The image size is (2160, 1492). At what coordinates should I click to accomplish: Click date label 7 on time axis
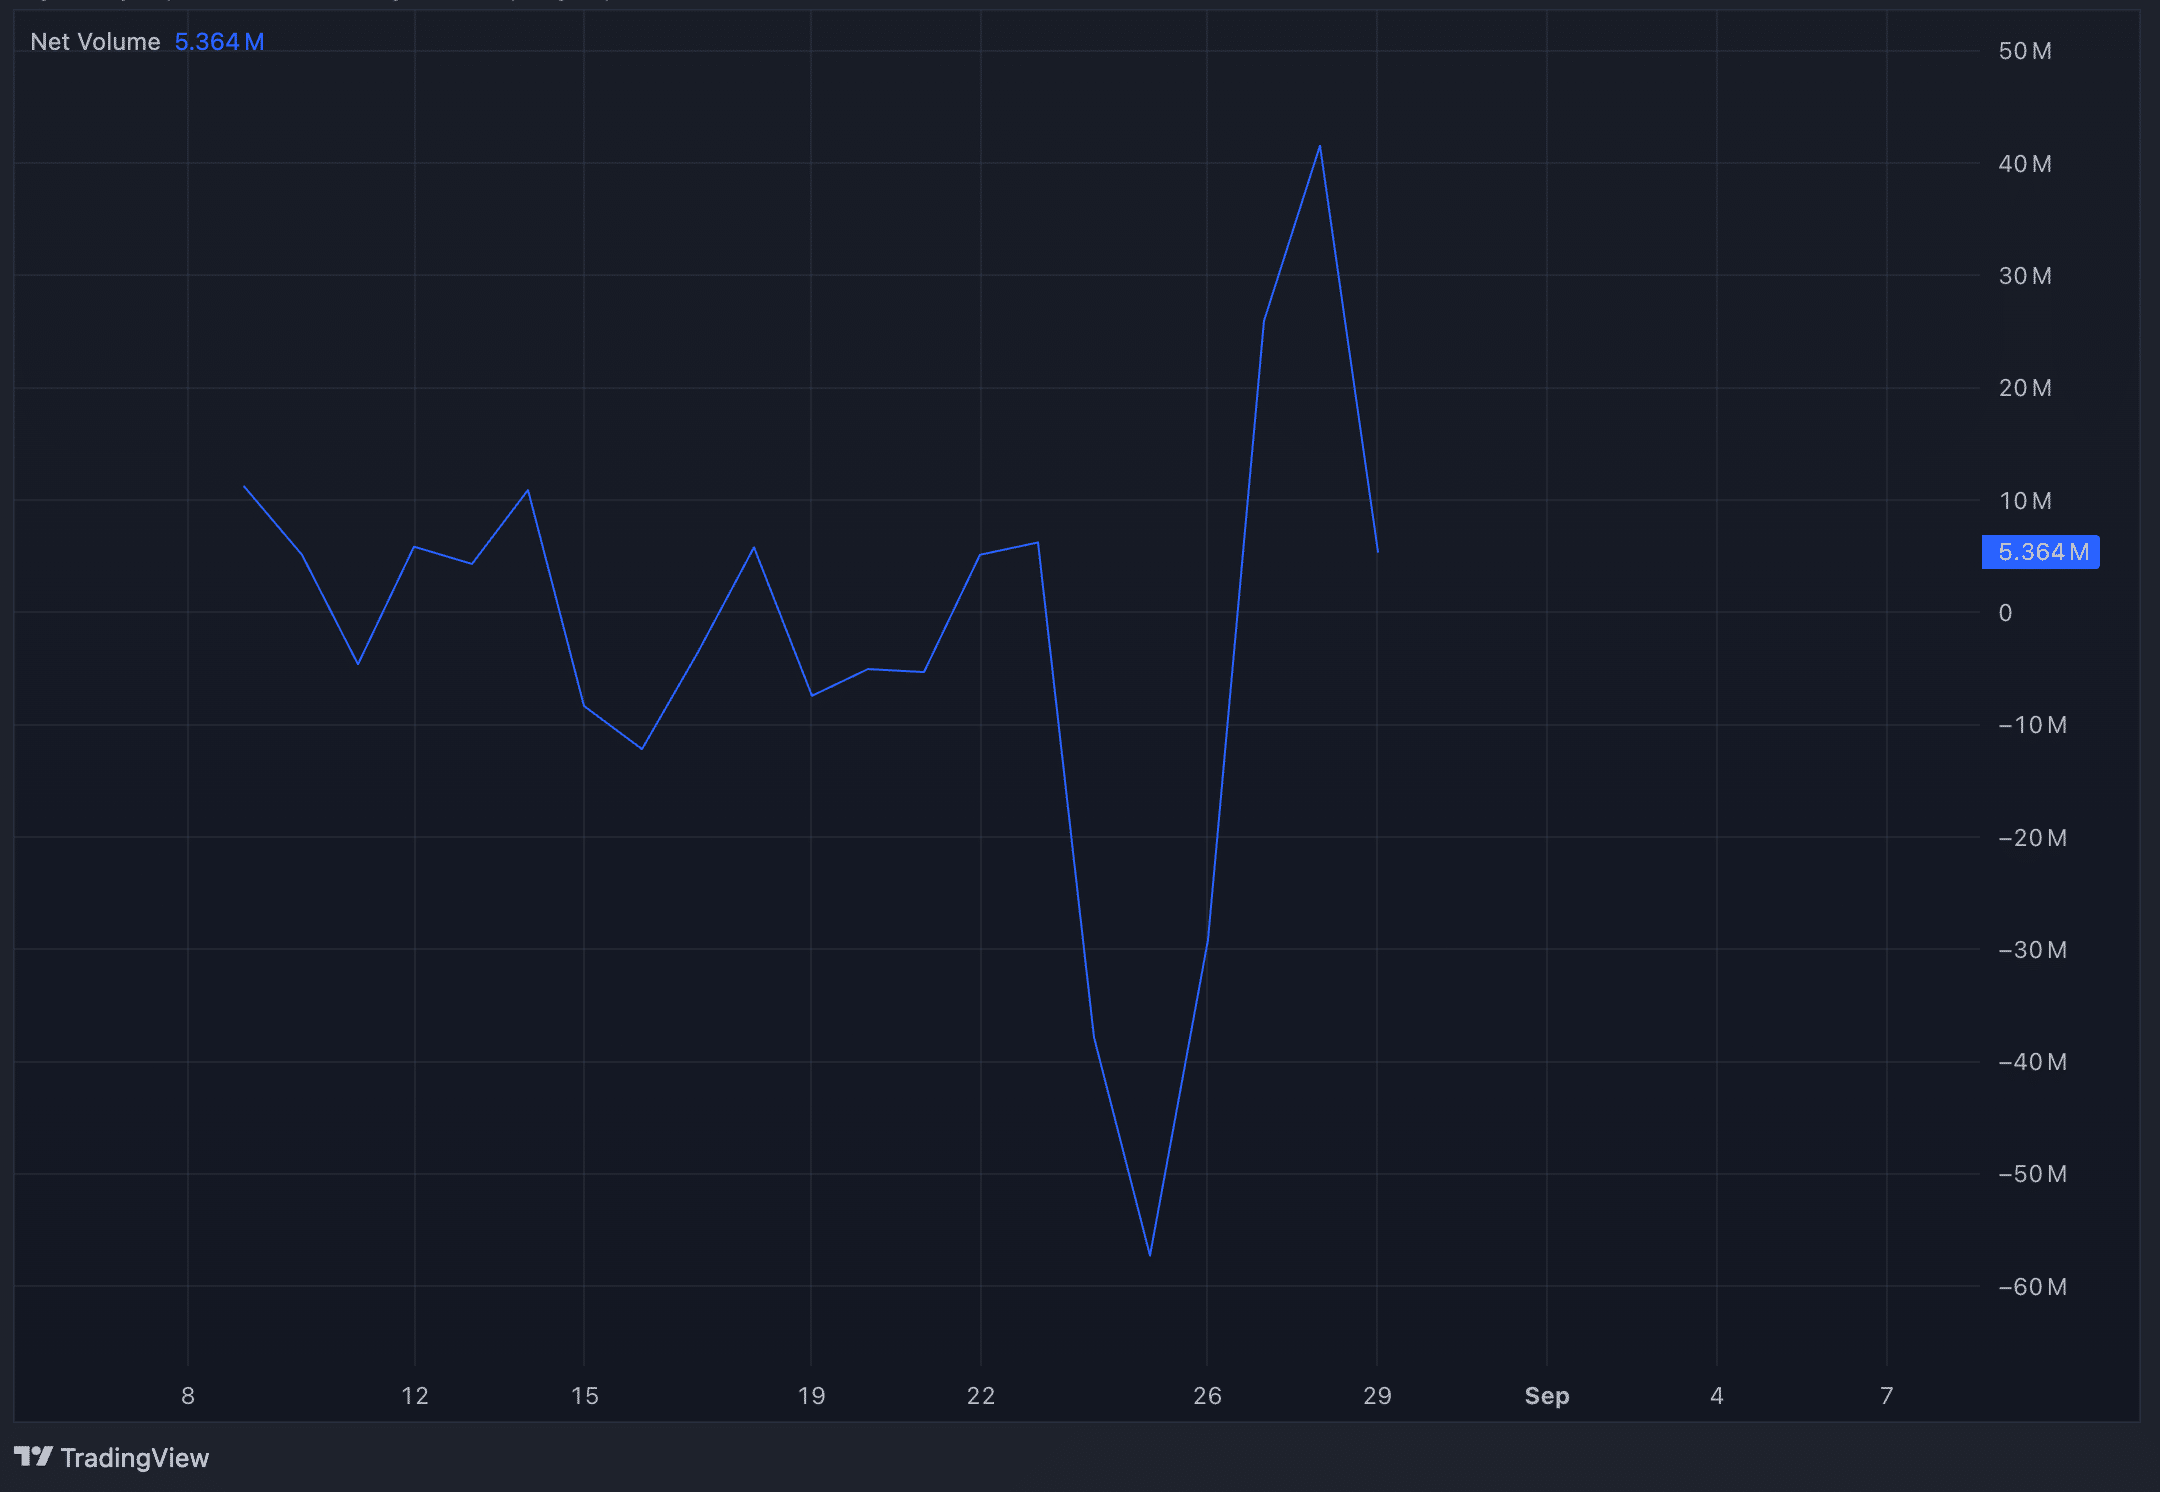point(1887,1395)
